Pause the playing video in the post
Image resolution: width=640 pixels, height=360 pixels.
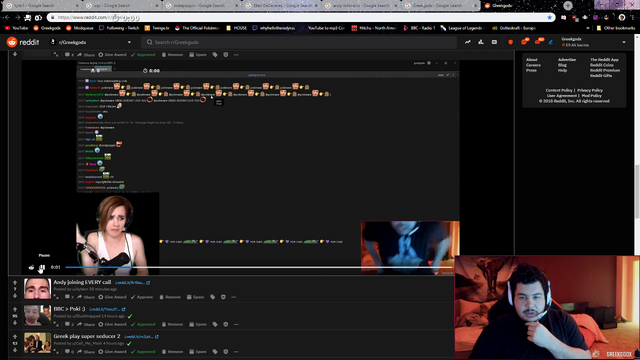pyautogui.click(x=42, y=267)
